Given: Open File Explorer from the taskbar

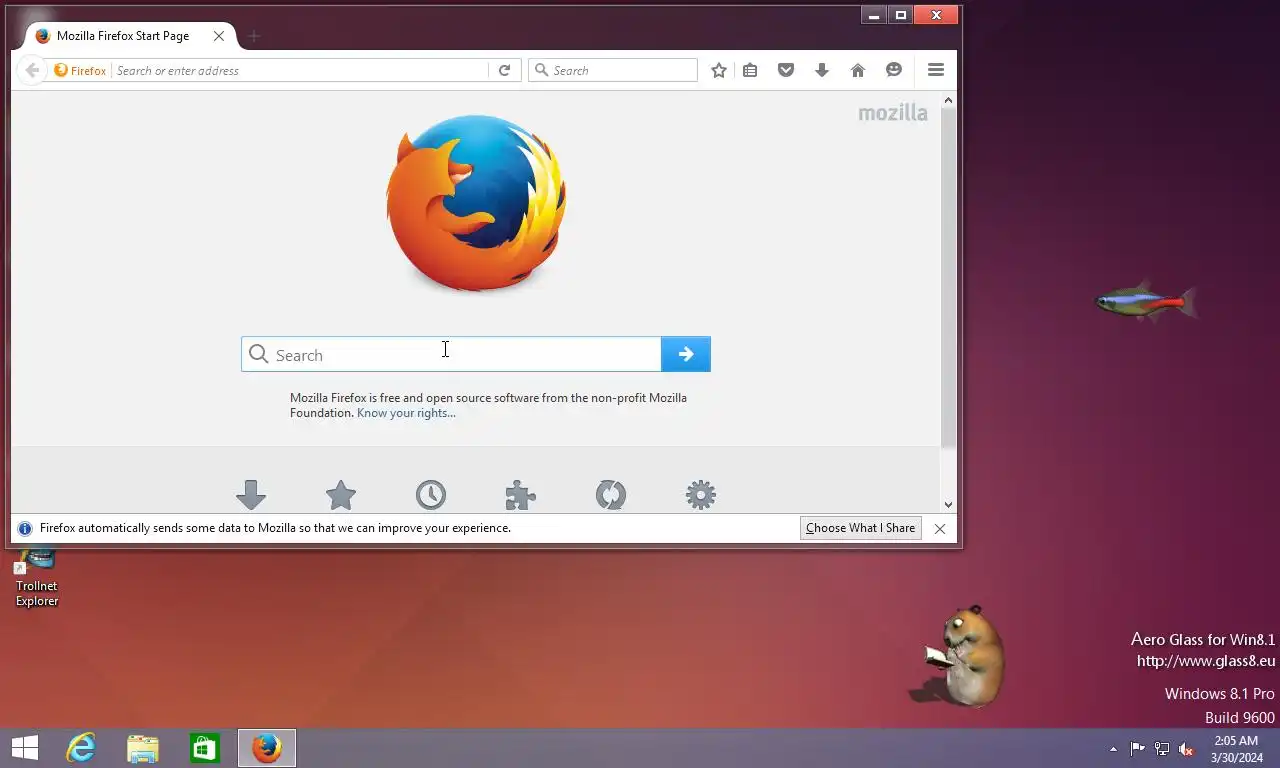Looking at the screenshot, I should [x=143, y=747].
